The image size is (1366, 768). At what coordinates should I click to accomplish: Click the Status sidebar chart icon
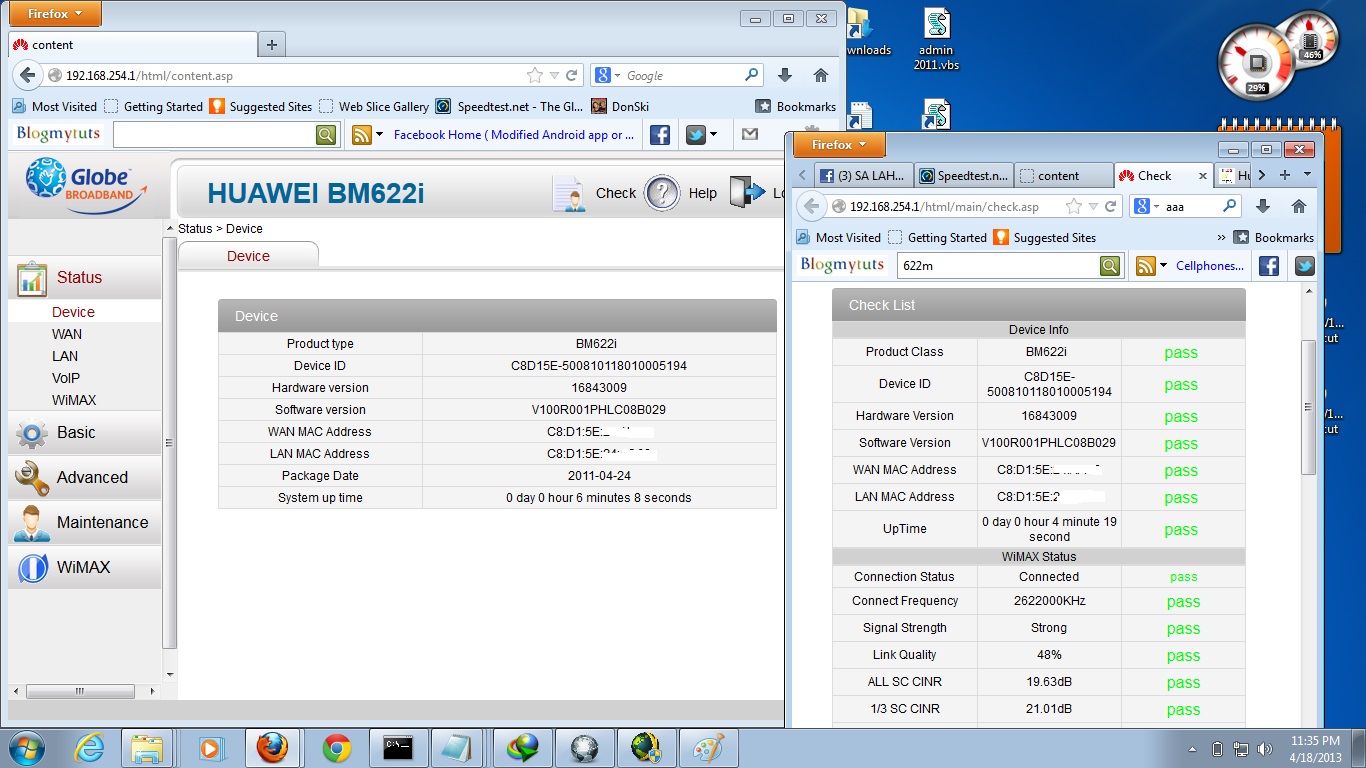(32, 278)
